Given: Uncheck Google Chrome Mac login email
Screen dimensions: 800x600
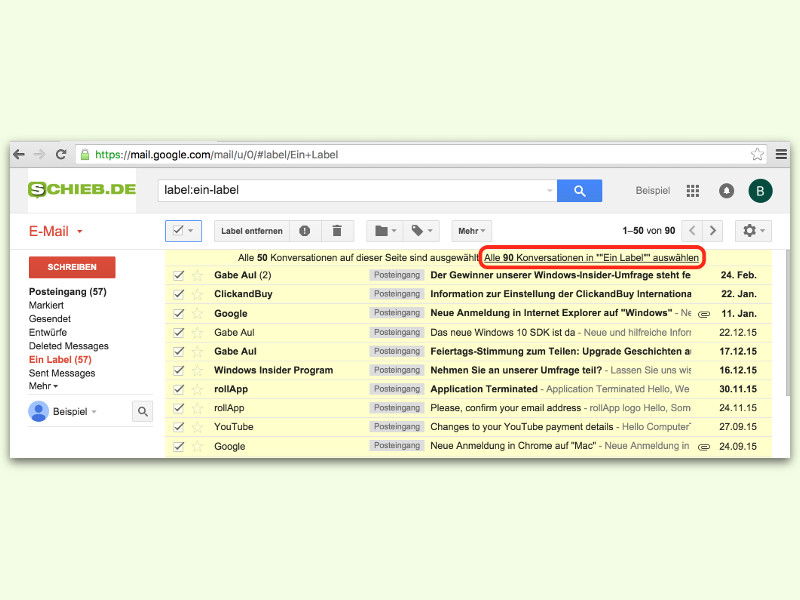Looking at the screenshot, I should (x=178, y=446).
